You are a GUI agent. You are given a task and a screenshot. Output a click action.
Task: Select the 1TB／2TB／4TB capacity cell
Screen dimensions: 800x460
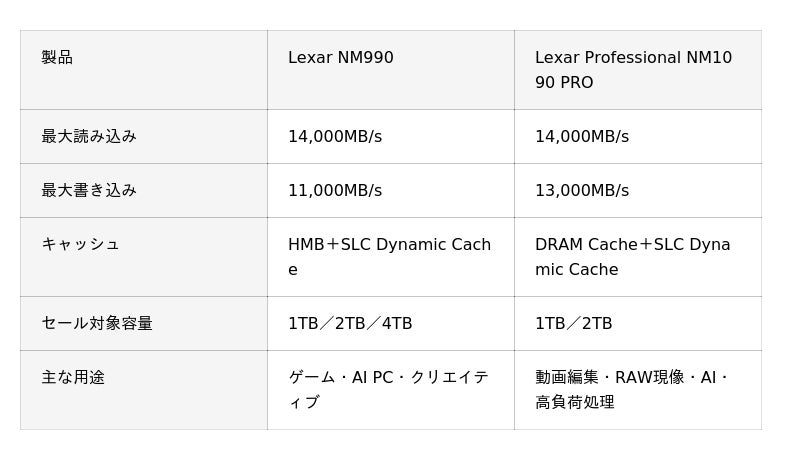[391, 324]
